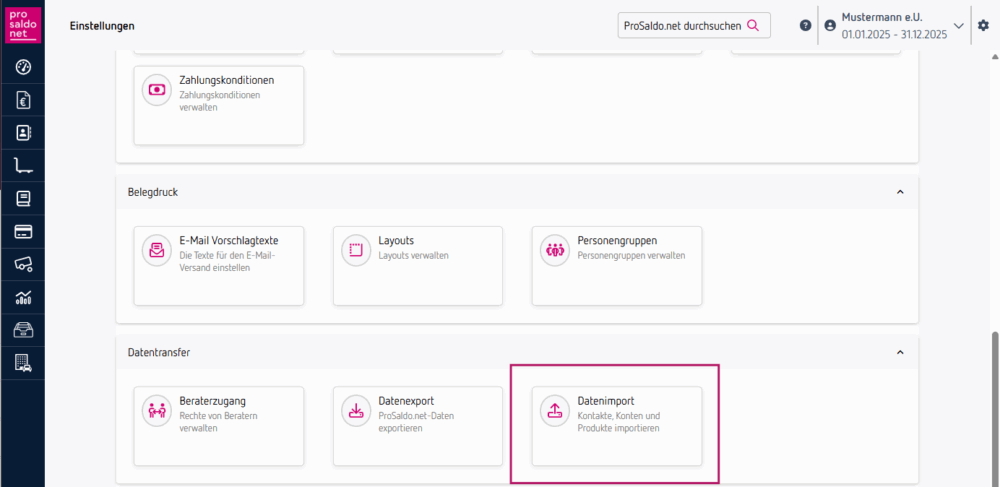
Task: Collapse the Belegdruck section
Action: pyautogui.click(x=899, y=191)
